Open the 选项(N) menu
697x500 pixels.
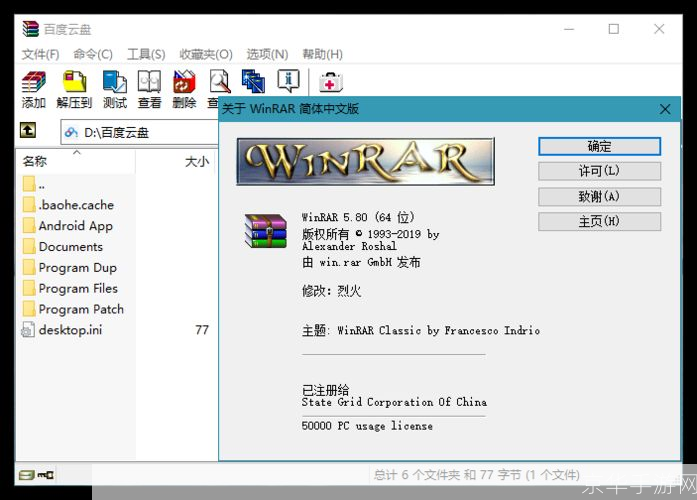267,54
